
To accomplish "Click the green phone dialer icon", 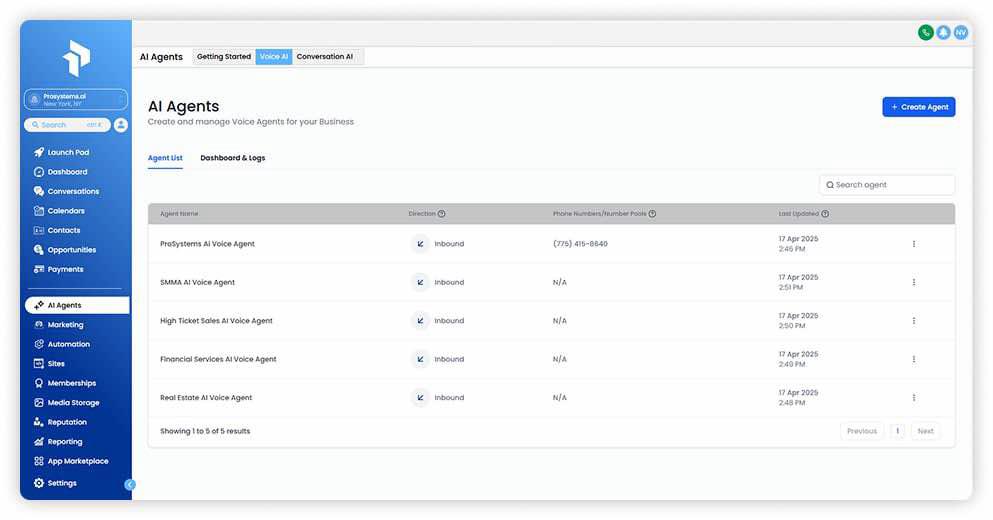I will click(925, 32).
